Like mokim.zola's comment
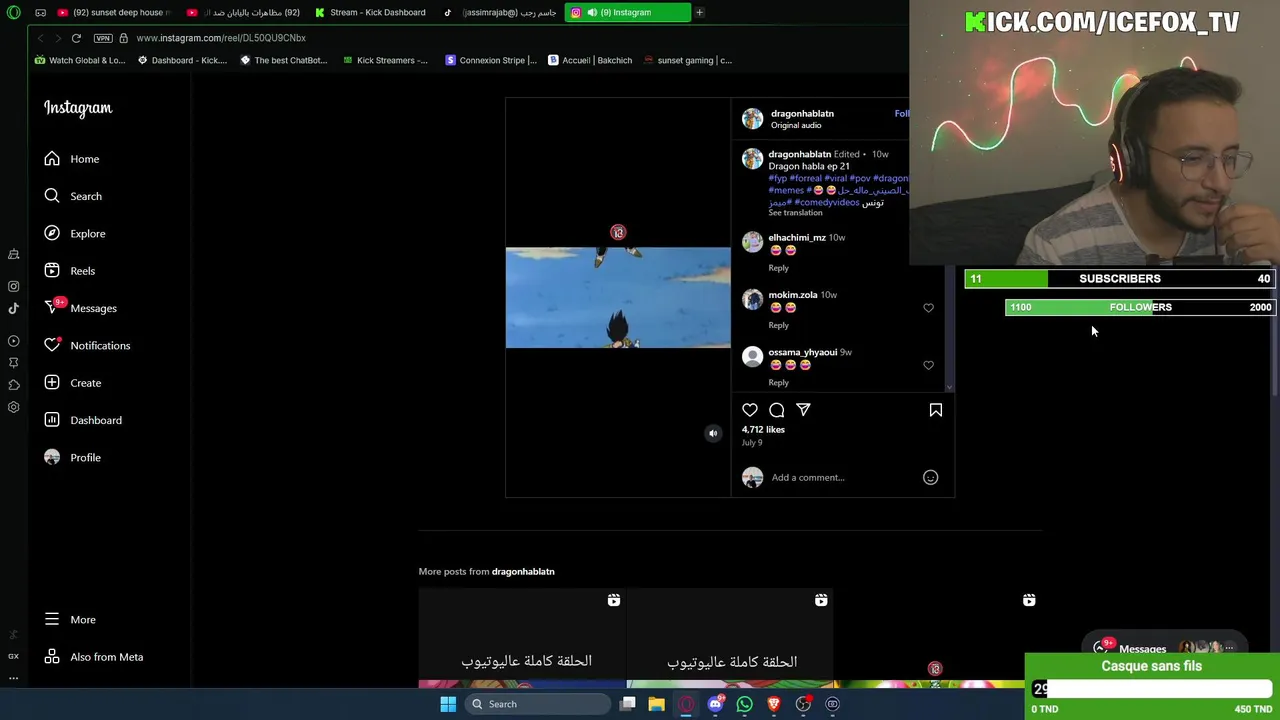 (x=928, y=308)
